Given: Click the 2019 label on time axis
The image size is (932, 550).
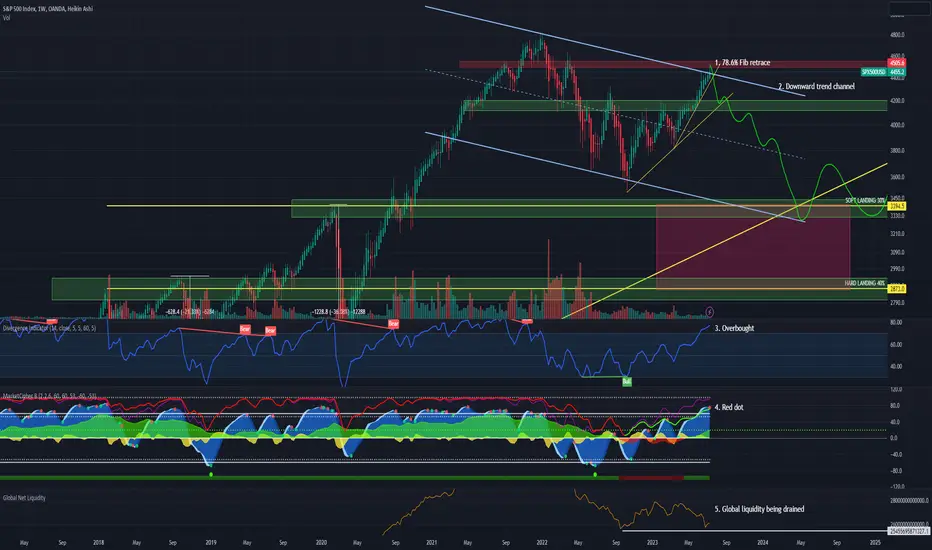Looking at the screenshot, I should tap(210, 542).
